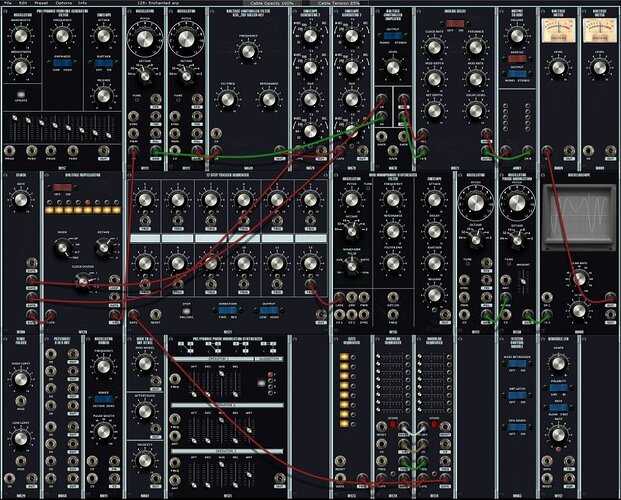
Task: Click the sequencer Step Inc/Dec button
Action: (x=186, y=311)
